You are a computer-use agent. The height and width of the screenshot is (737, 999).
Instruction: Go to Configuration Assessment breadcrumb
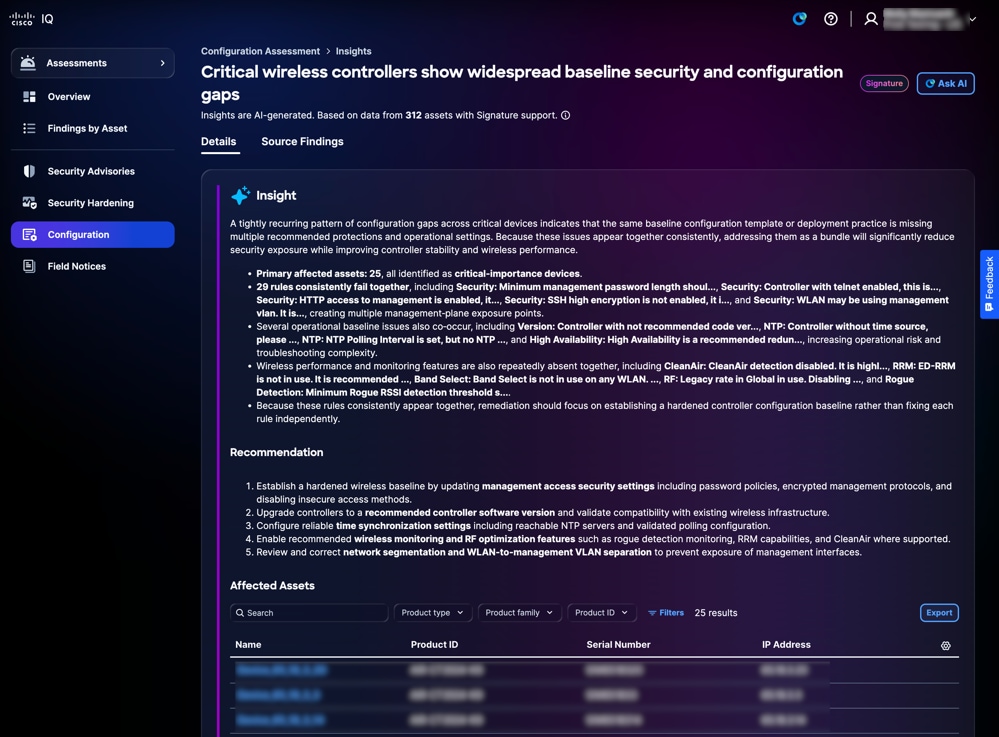click(x=261, y=52)
